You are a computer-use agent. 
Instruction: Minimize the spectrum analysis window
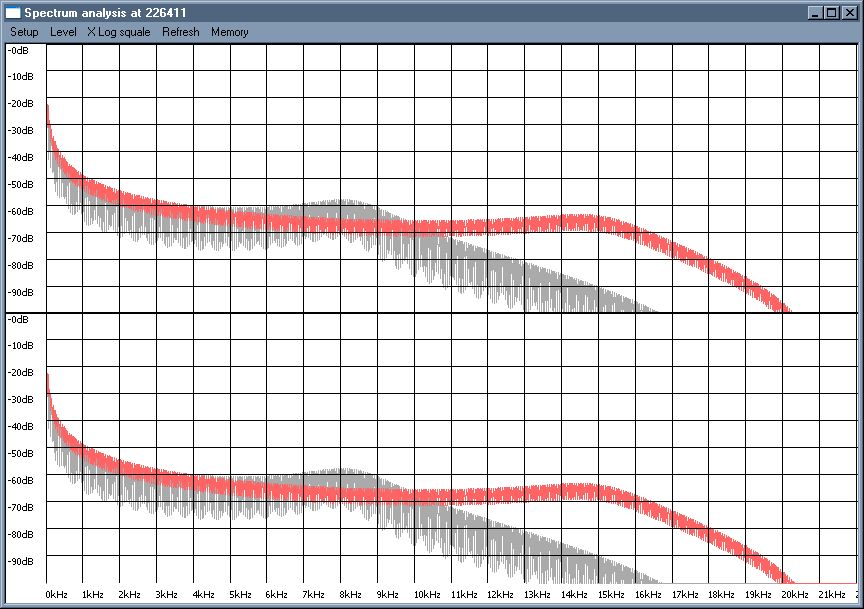point(816,13)
